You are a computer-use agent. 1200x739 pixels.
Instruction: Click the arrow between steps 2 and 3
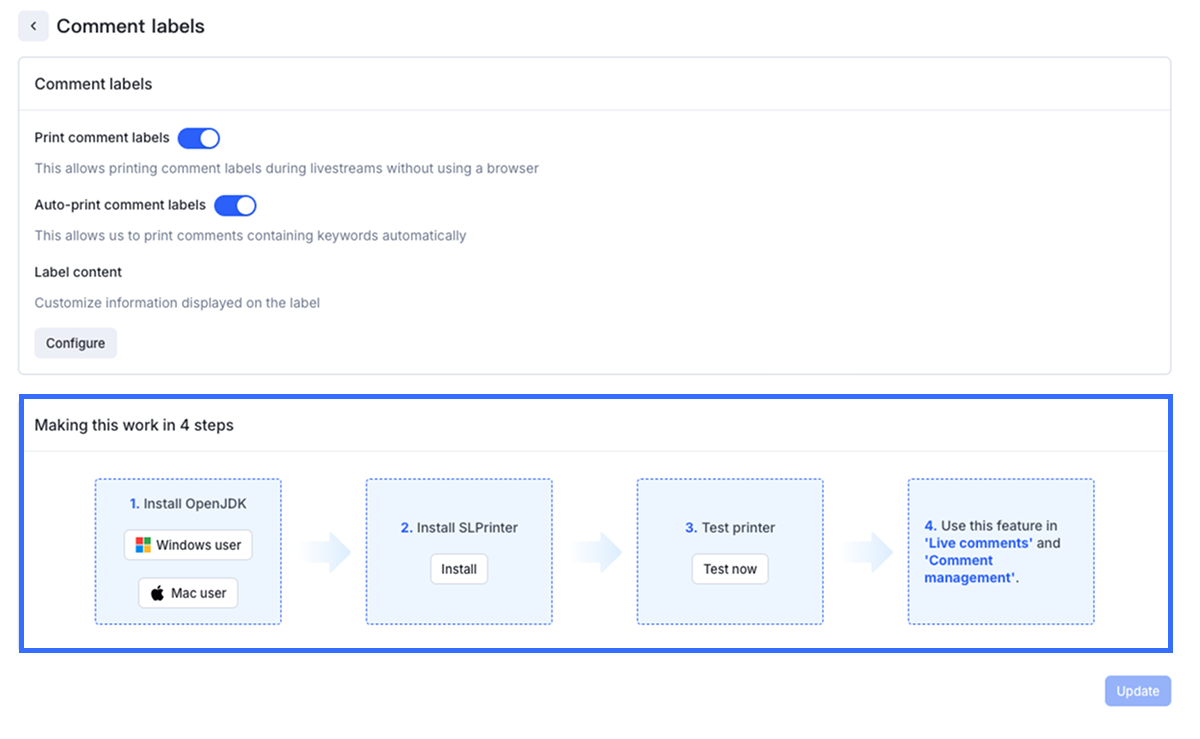coord(596,552)
